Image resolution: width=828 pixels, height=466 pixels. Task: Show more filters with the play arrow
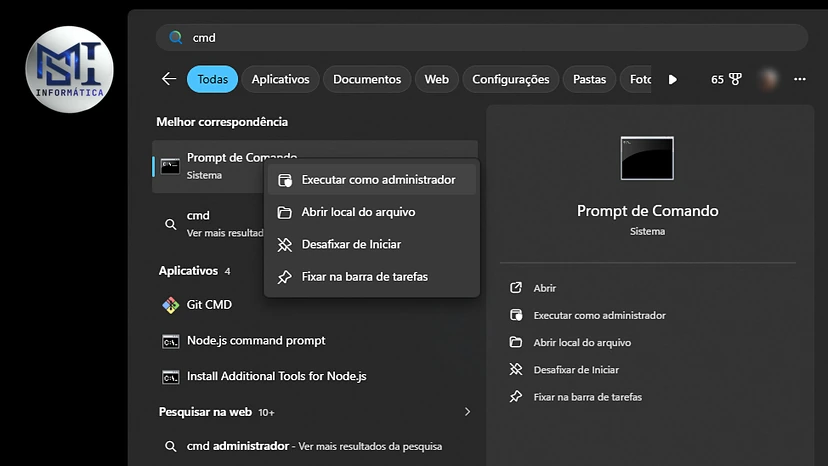click(672, 79)
